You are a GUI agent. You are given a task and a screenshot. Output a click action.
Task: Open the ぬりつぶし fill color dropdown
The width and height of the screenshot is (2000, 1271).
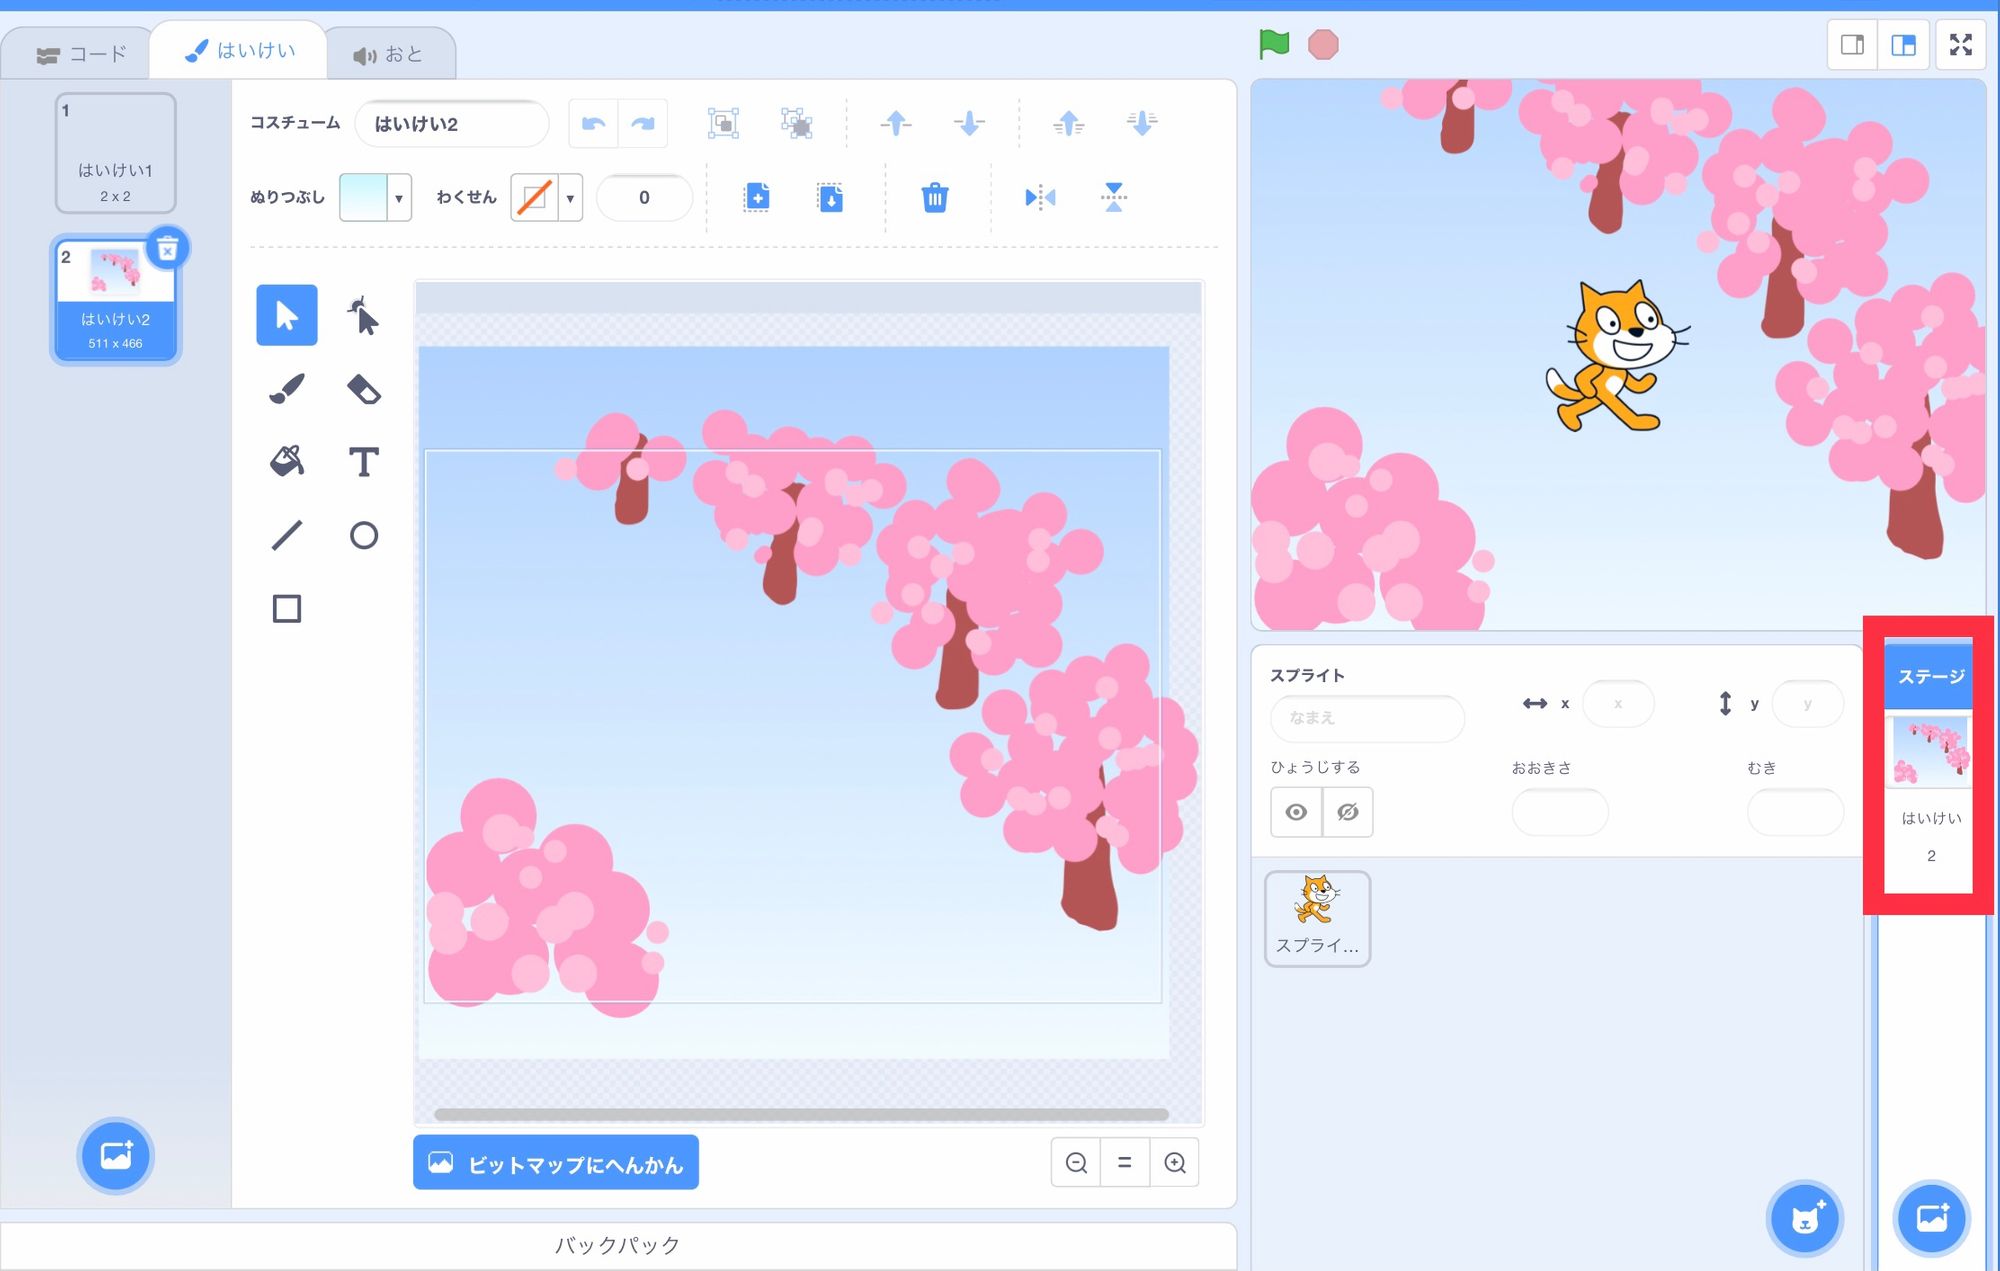click(398, 197)
